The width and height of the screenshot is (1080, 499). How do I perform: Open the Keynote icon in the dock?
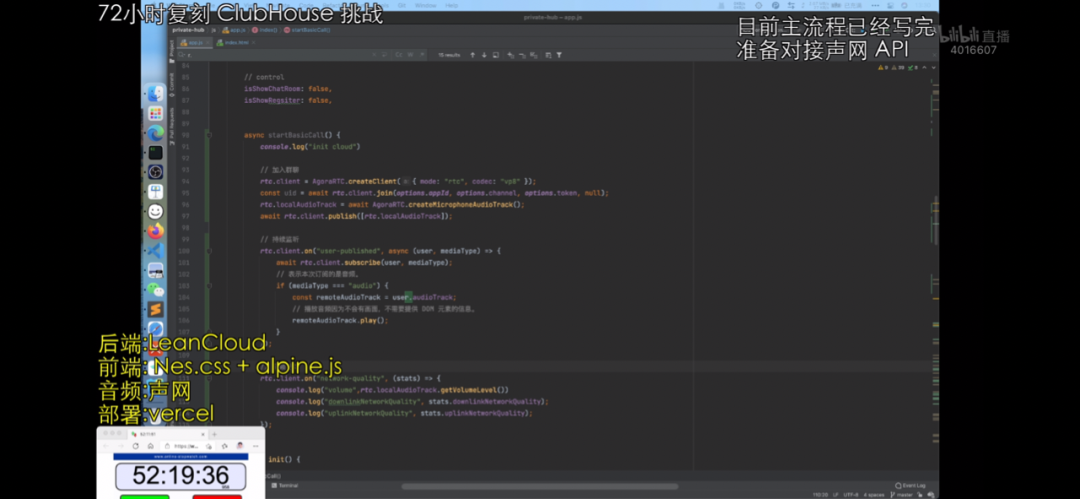pos(156,192)
